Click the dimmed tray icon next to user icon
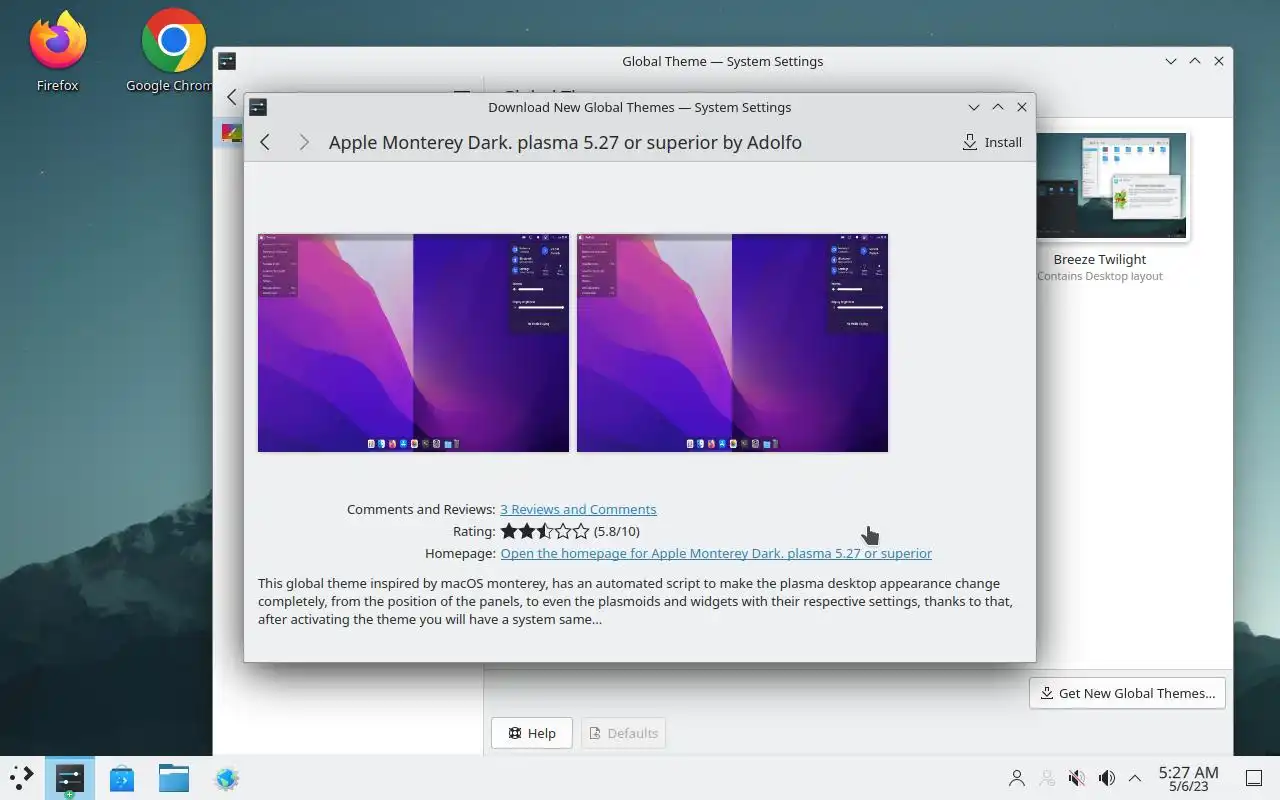This screenshot has height=800, width=1280. point(1047,778)
